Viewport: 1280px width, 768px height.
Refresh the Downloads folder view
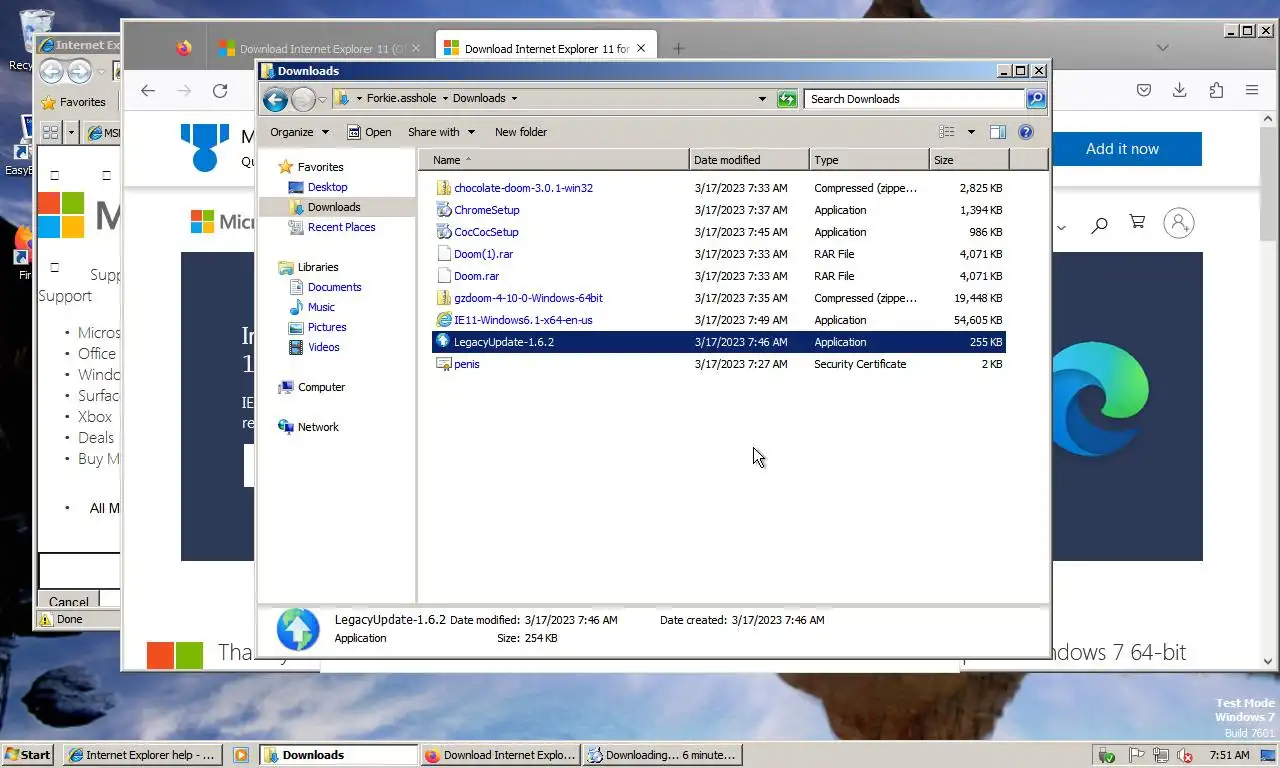(x=787, y=99)
